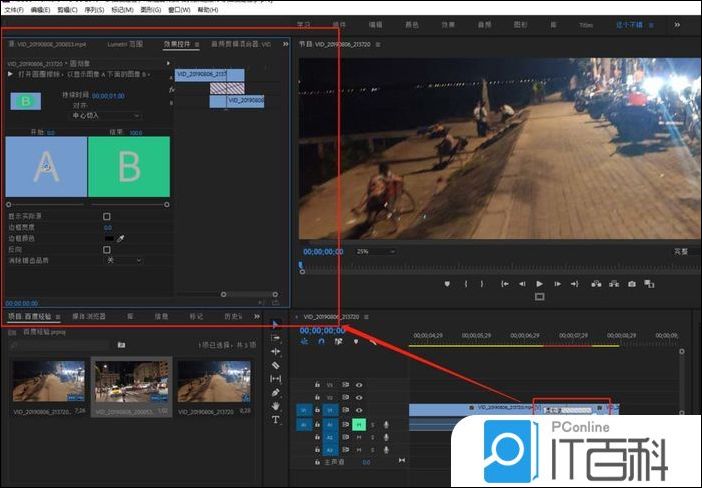Click the border color swatch
The height and width of the screenshot is (488, 702).
pos(108,239)
